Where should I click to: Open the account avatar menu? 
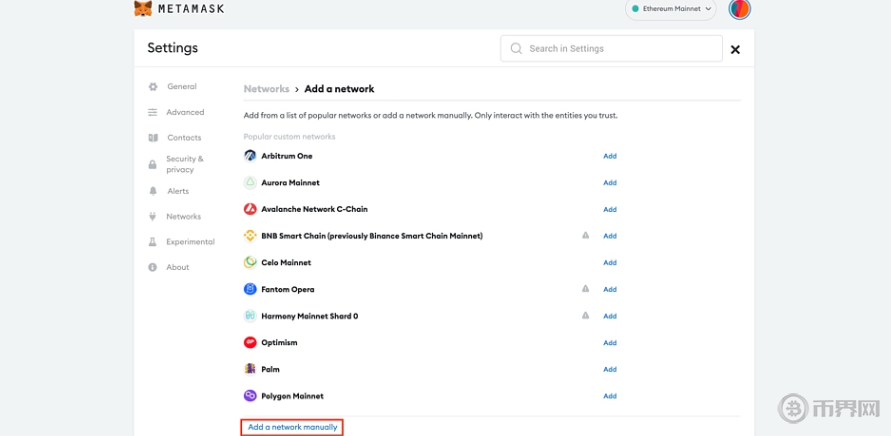pyautogui.click(x=740, y=9)
